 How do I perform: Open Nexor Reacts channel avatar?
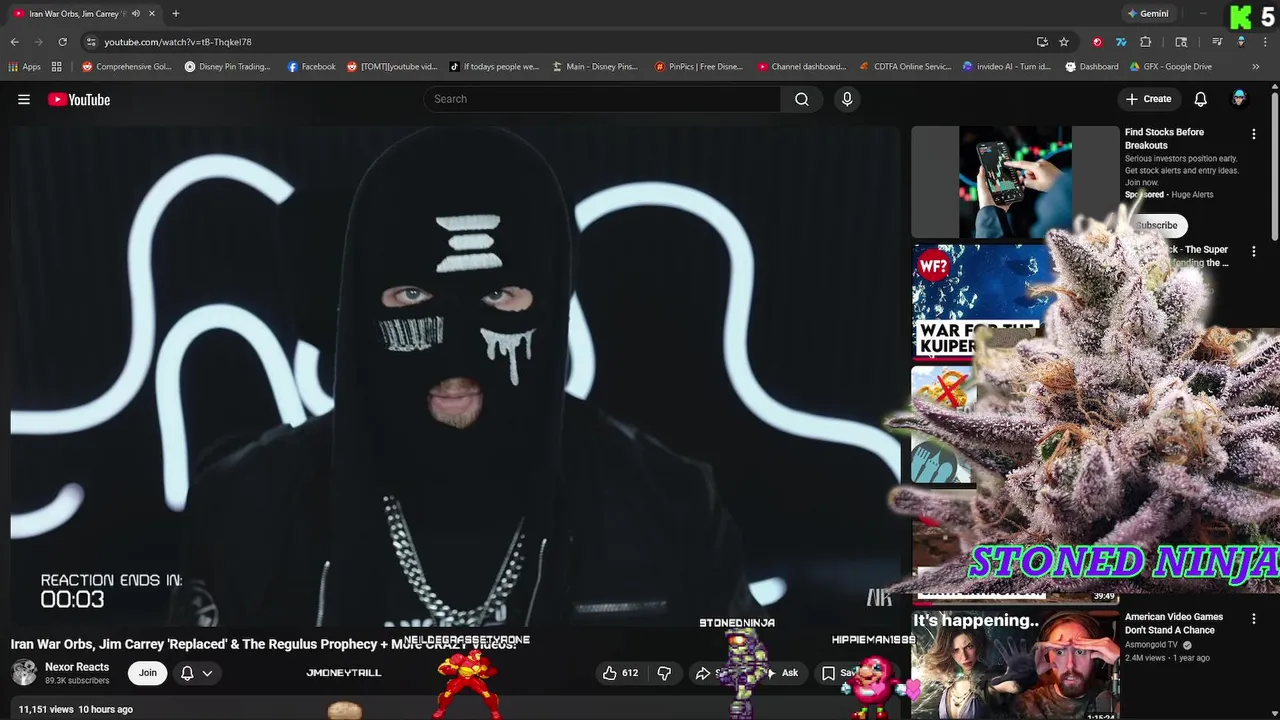coord(24,672)
